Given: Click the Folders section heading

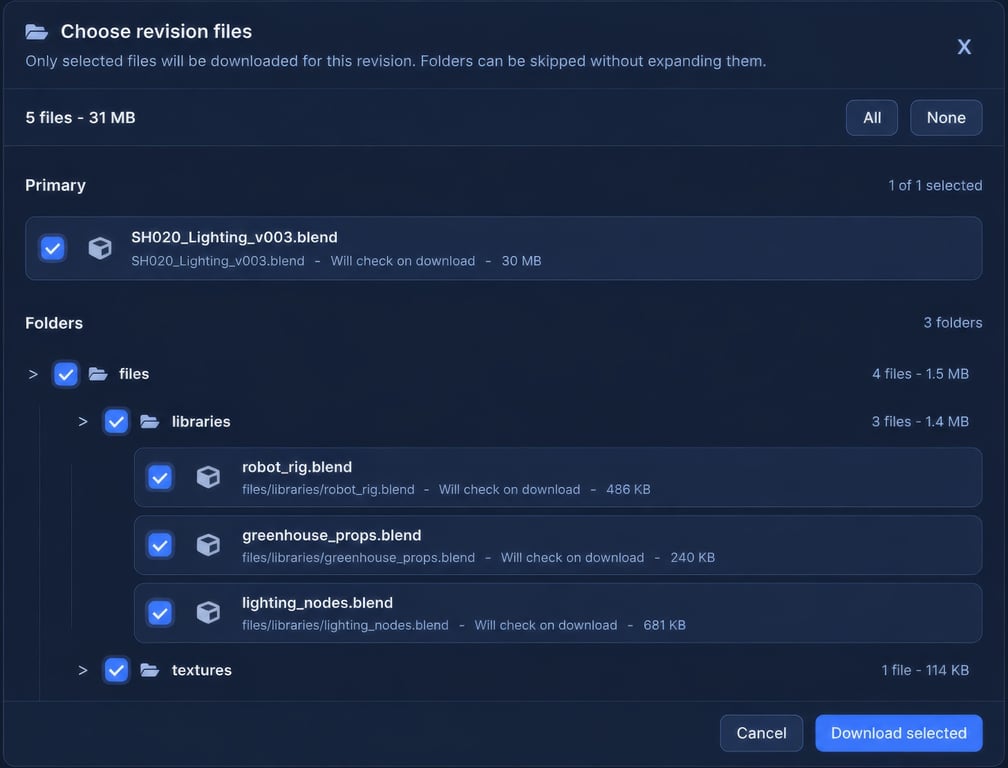Looking at the screenshot, I should (54, 323).
